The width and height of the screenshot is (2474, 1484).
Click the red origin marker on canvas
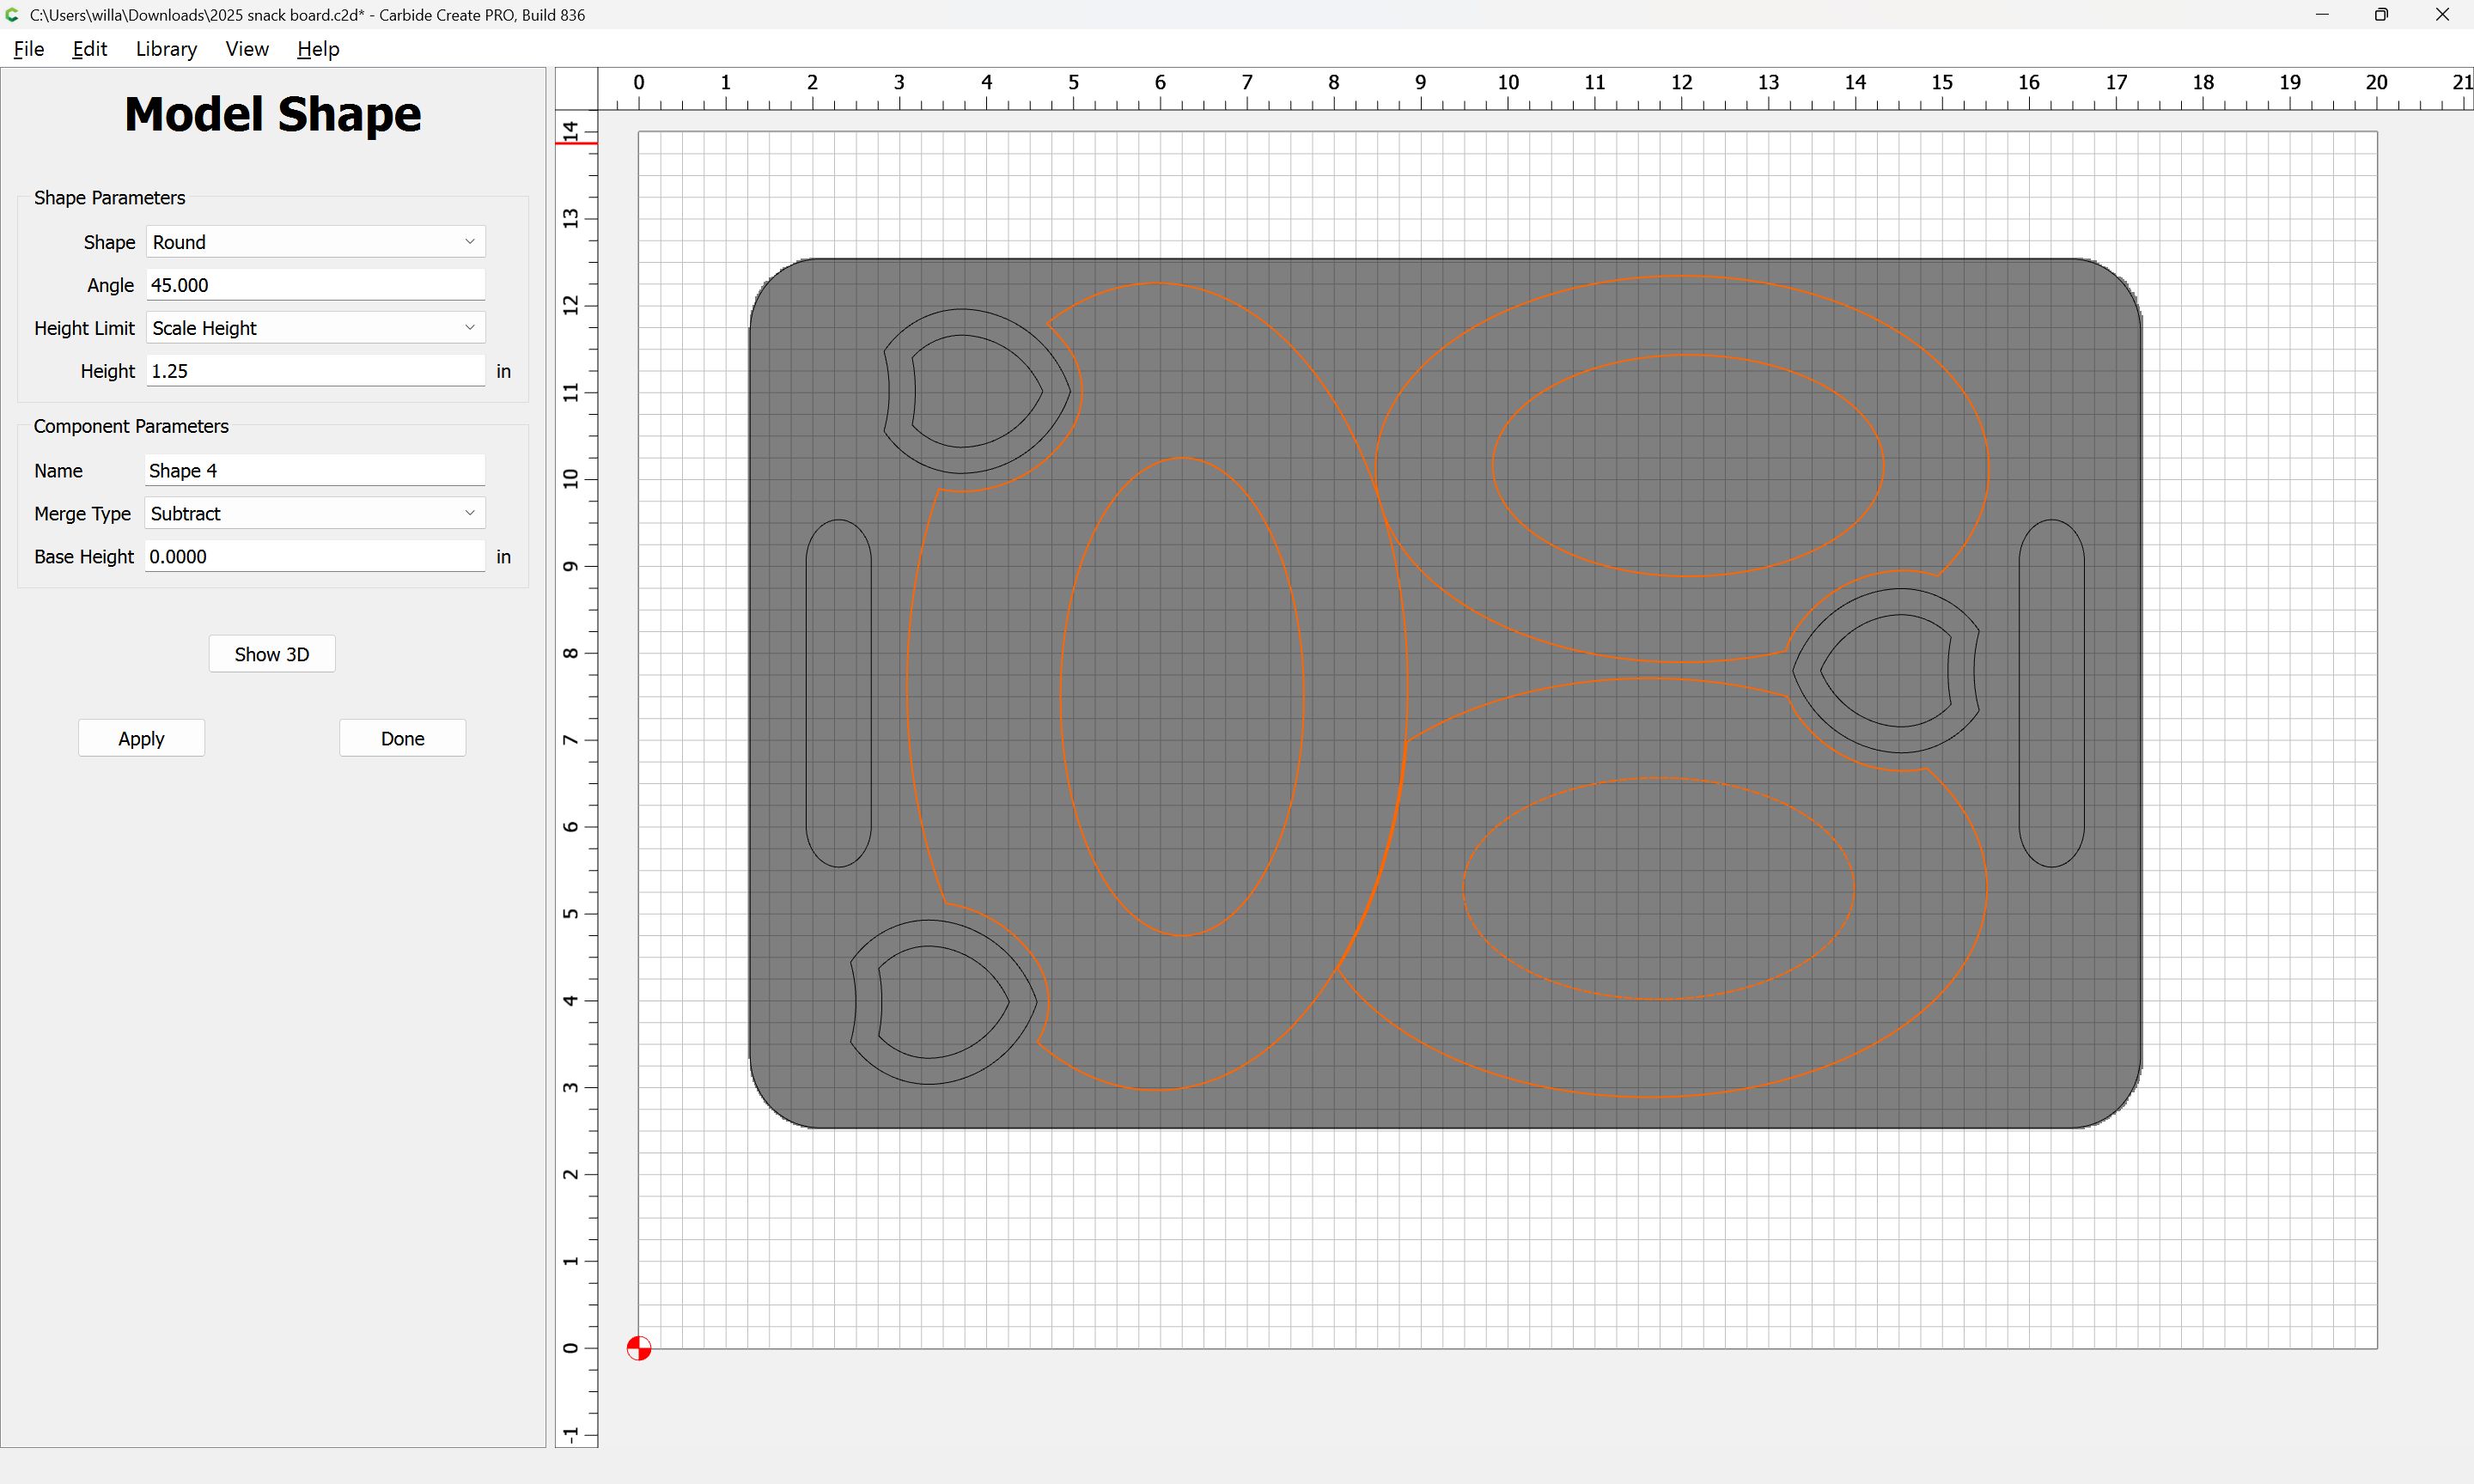point(639,1348)
